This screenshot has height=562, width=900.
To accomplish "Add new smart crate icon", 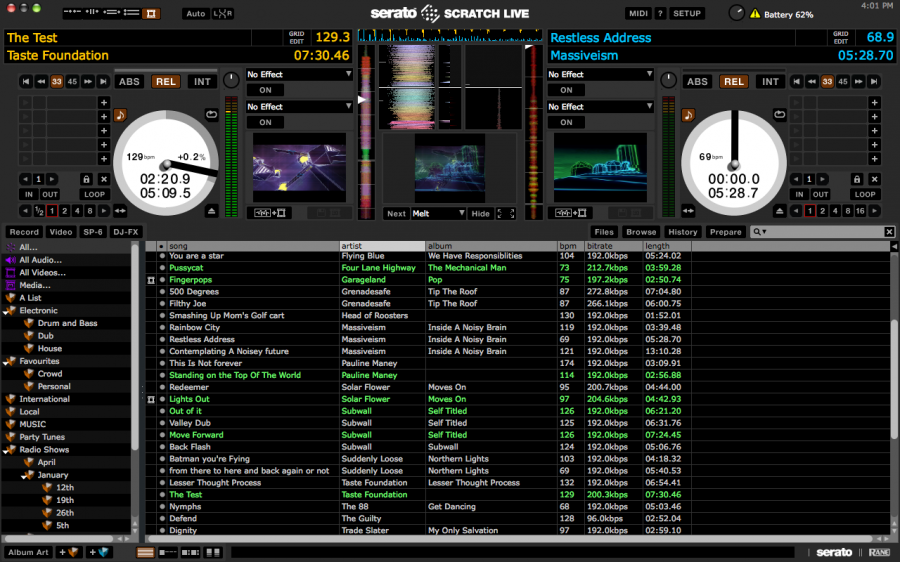I will coord(99,552).
